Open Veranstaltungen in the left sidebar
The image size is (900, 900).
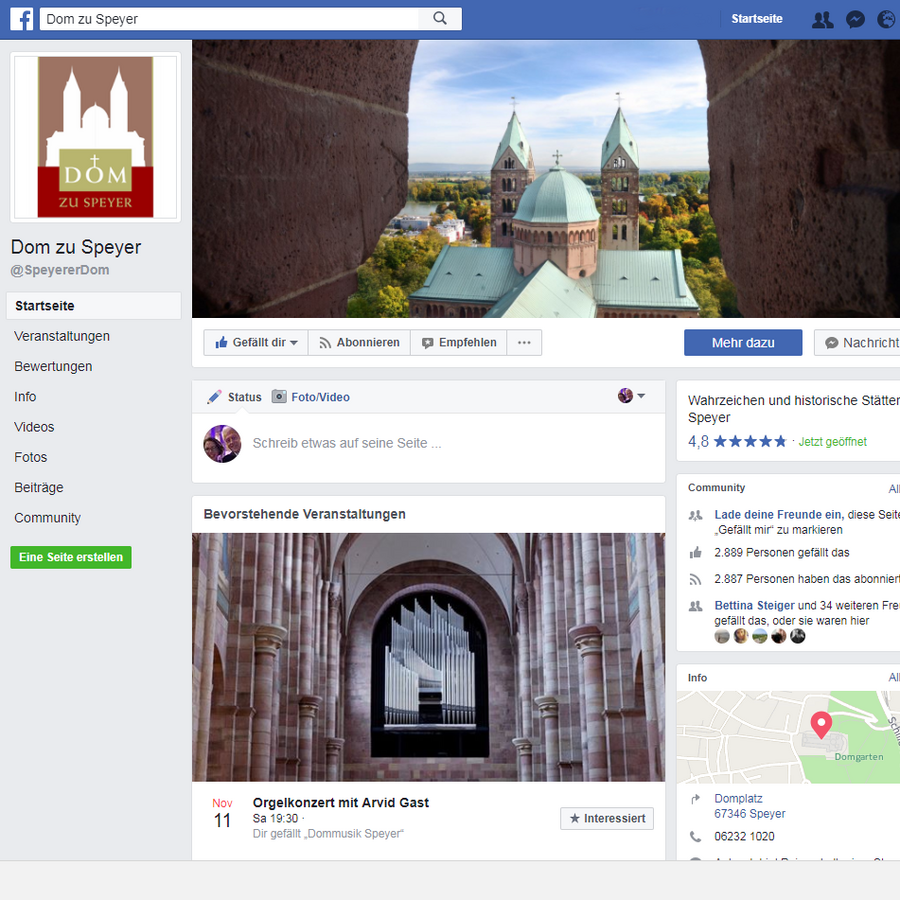point(62,336)
